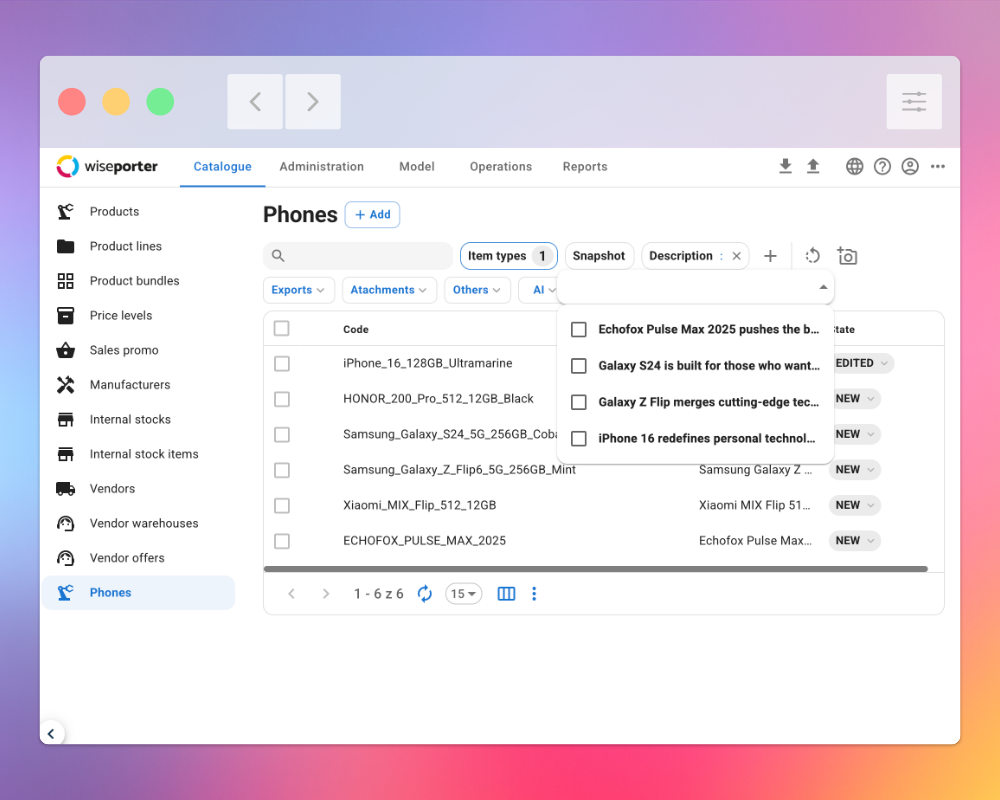1000x800 pixels.
Task: Open the NEW state dropdown for HONOR row
Action: 855,399
